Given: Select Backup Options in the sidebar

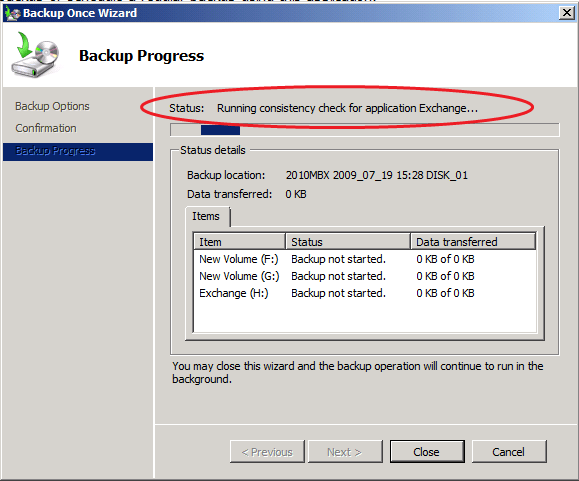Looking at the screenshot, I should 52,106.
